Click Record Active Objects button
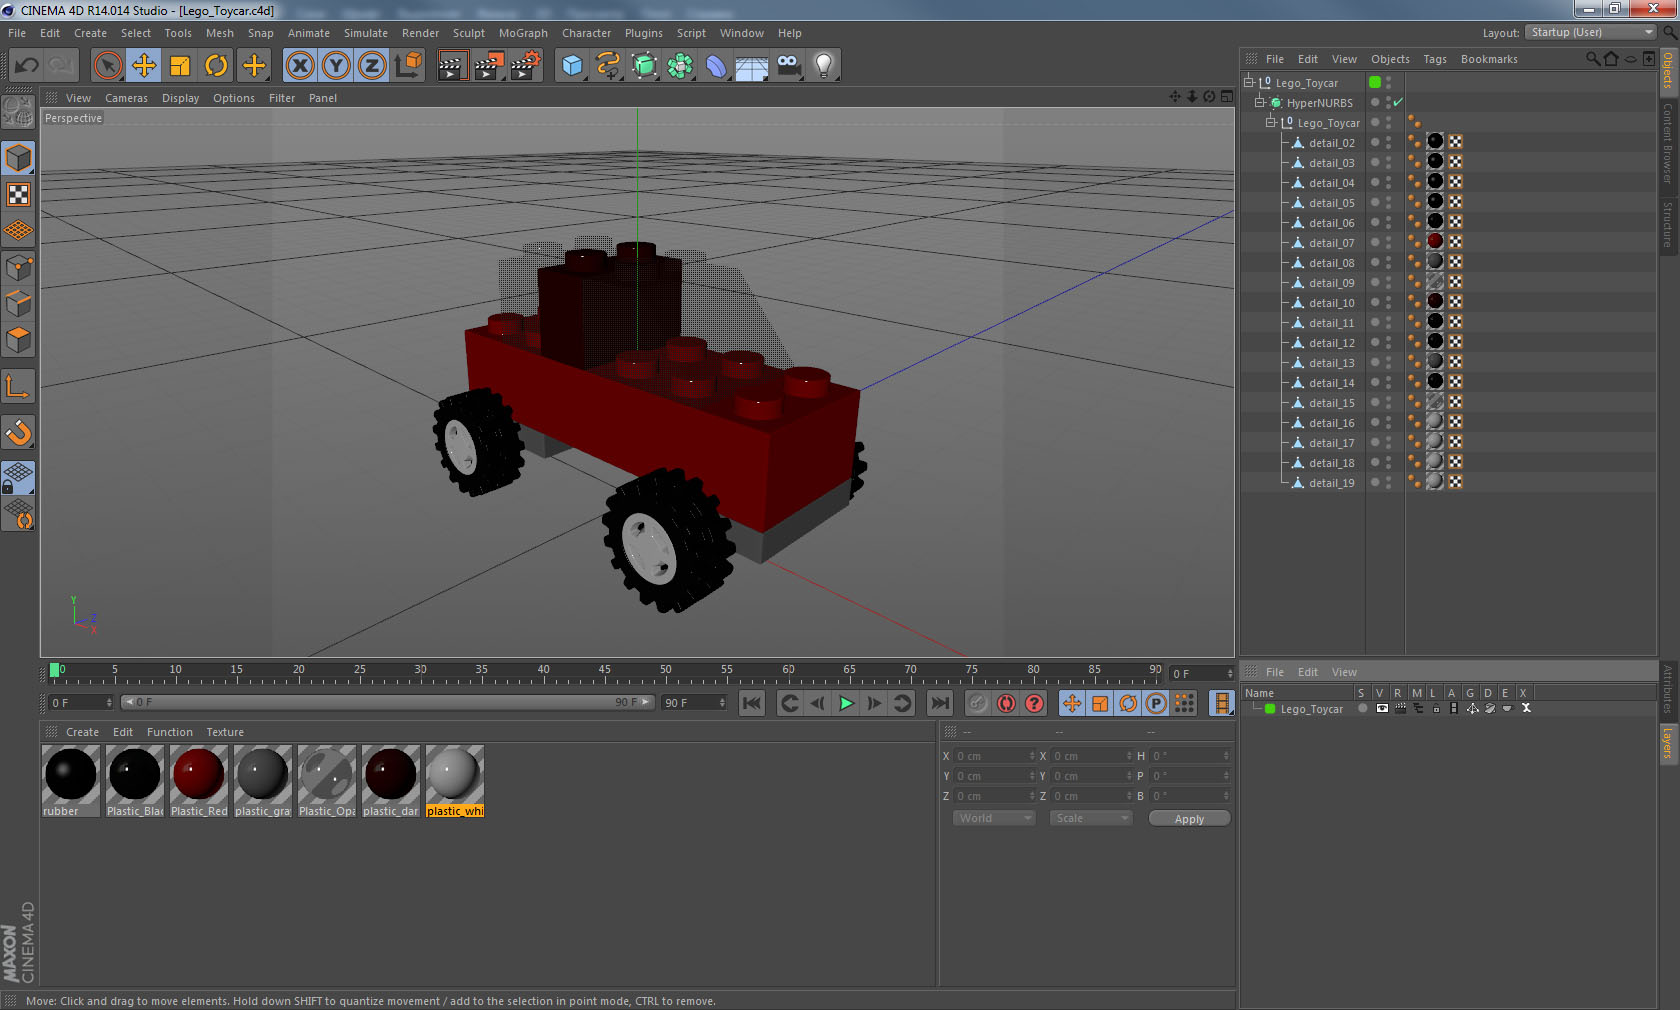This screenshot has width=1680, height=1010. tap(978, 703)
